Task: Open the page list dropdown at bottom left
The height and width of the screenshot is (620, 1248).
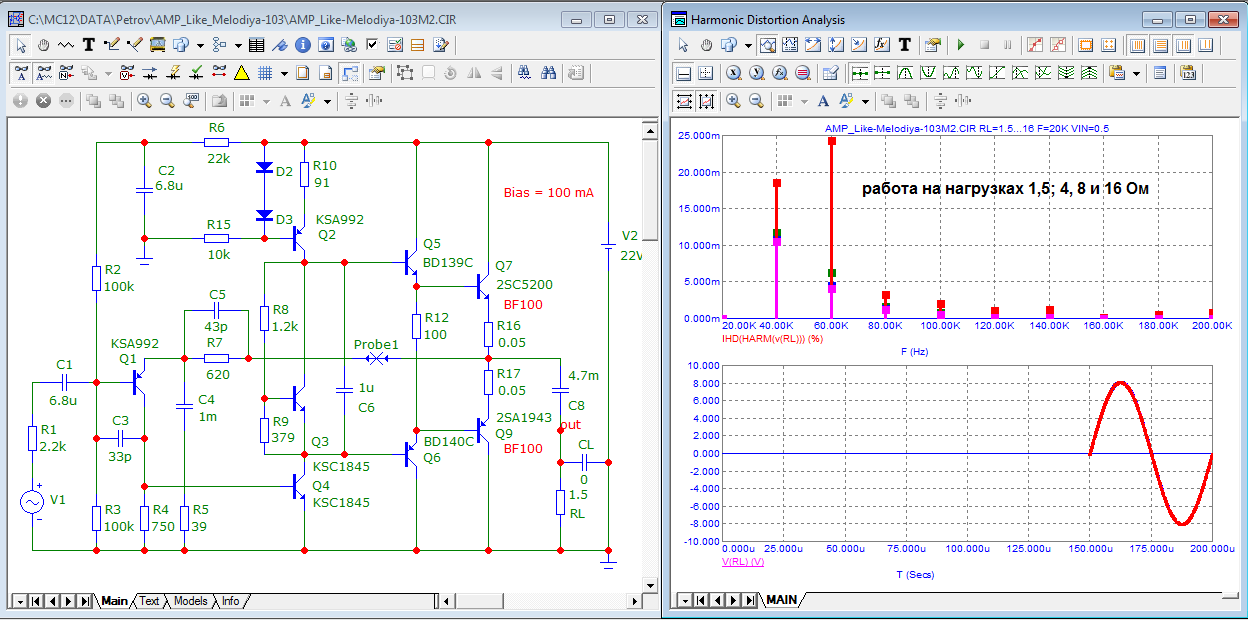Action: 19,601
